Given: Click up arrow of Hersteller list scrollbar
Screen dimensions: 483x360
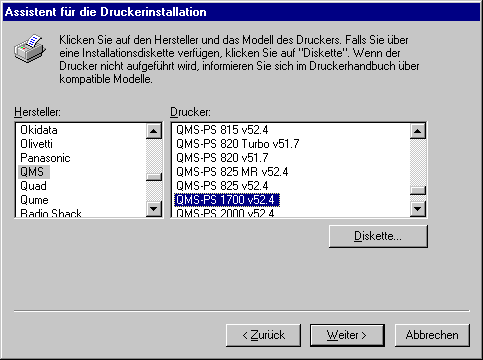Looking at the screenshot, I should (x=154, y=131).
